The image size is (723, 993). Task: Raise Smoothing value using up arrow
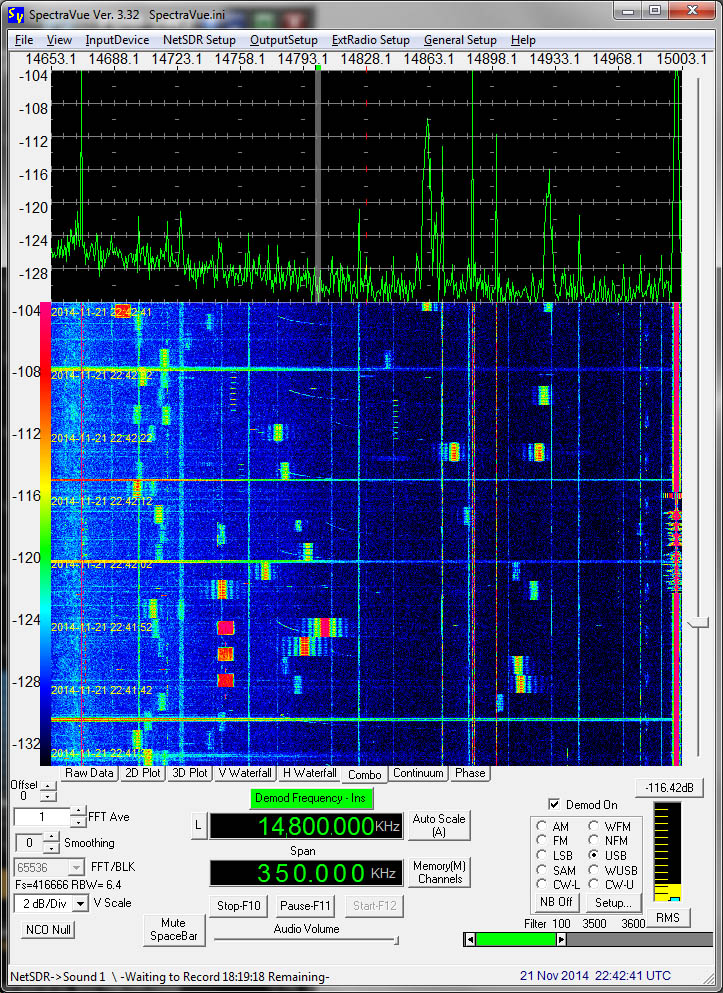[52, 837]
